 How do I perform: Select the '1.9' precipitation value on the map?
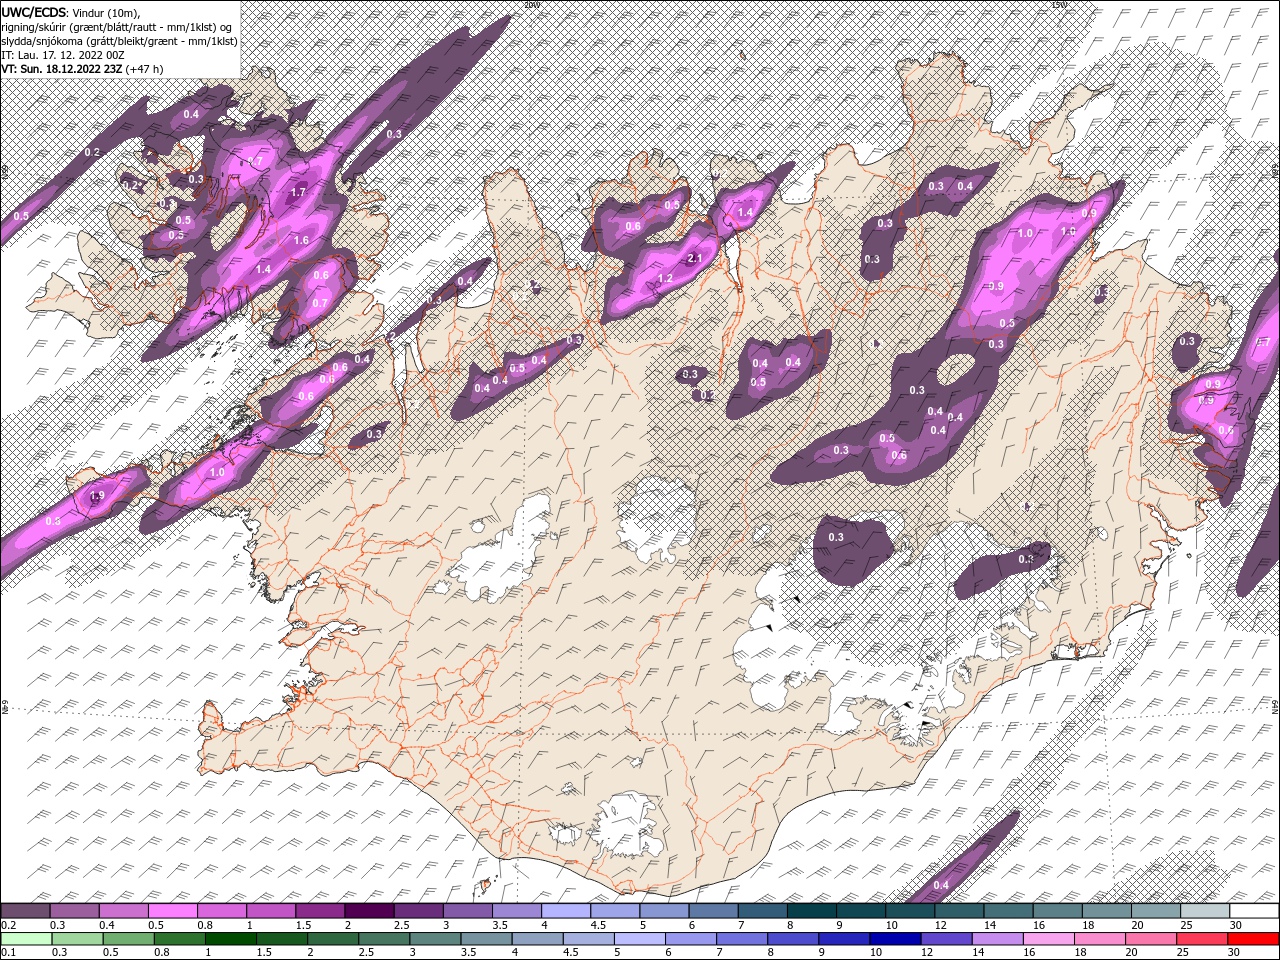click(97, 496)
